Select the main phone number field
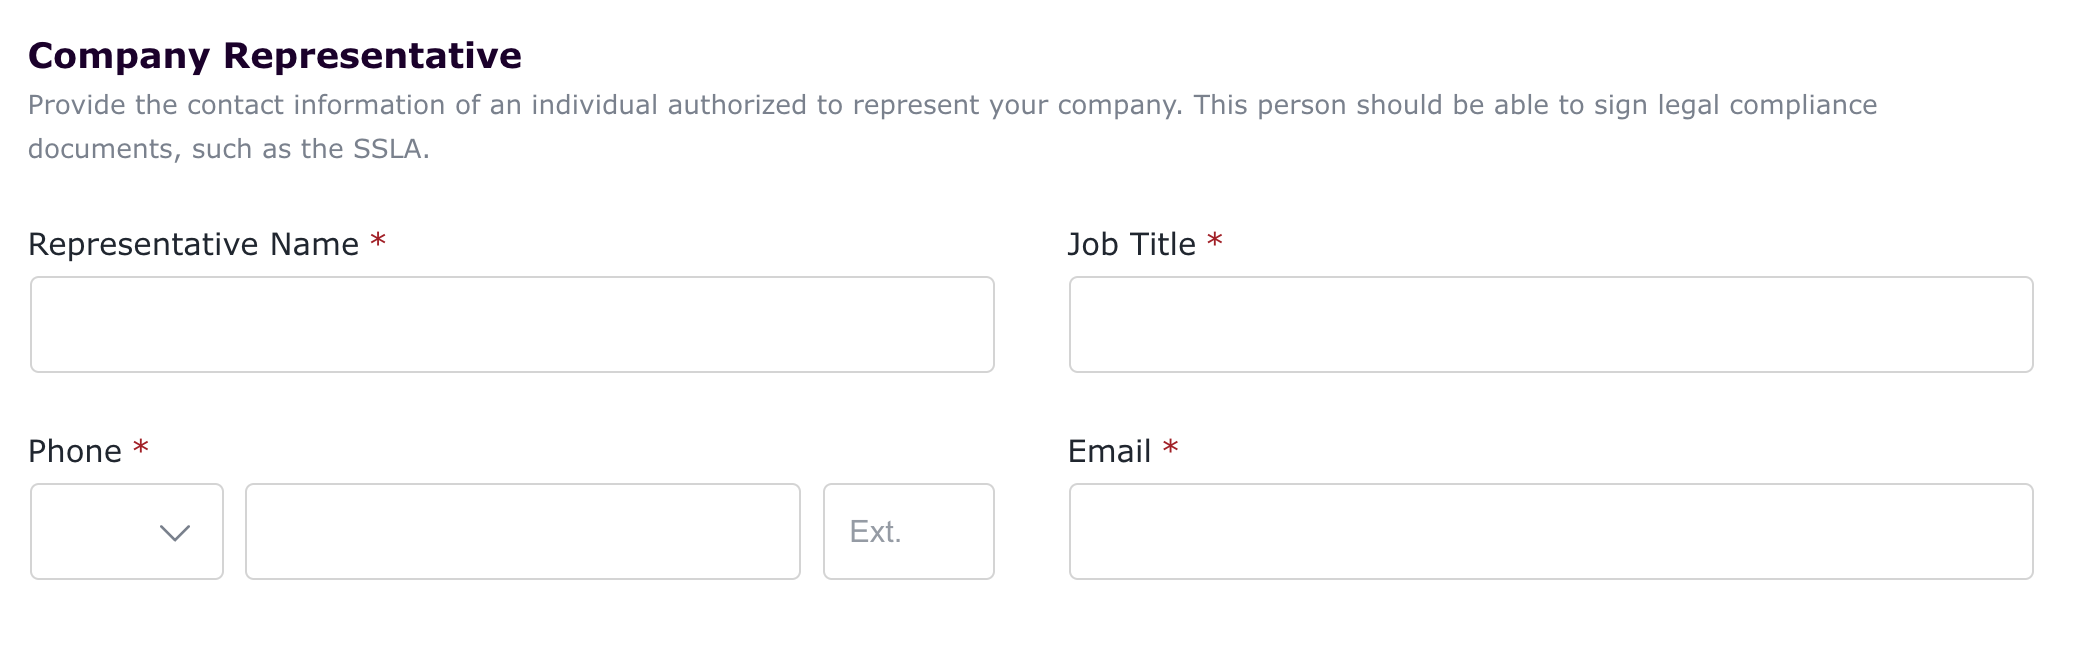The width and height of the screenshot is (2100, 646). tap(523, 532)
